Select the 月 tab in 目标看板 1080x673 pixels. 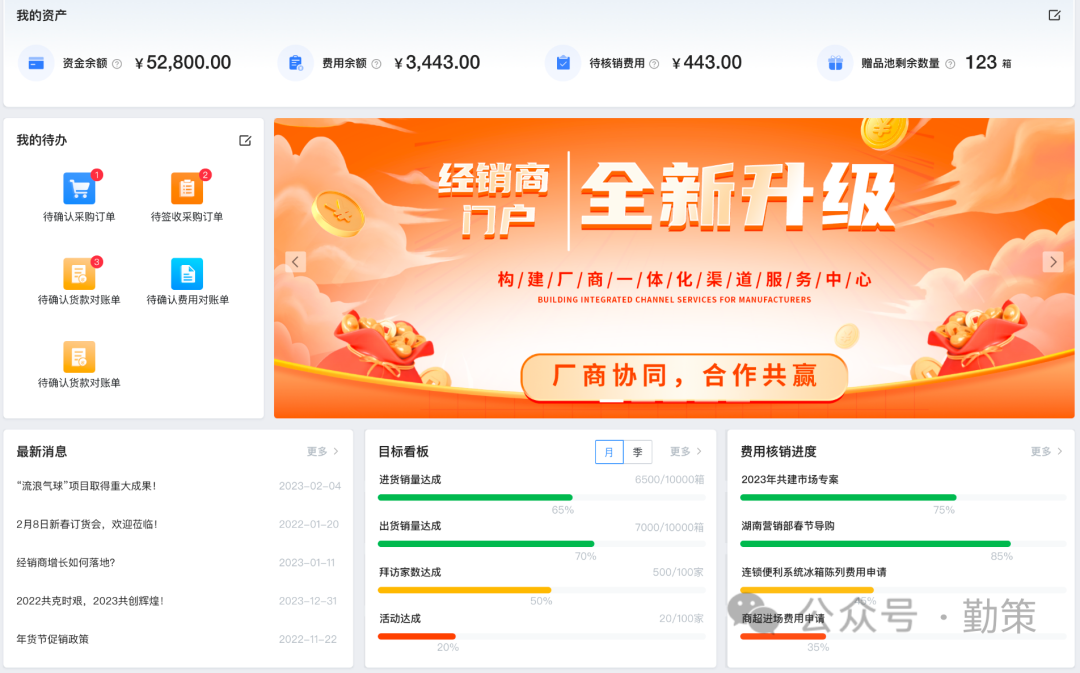pos(609,452)
